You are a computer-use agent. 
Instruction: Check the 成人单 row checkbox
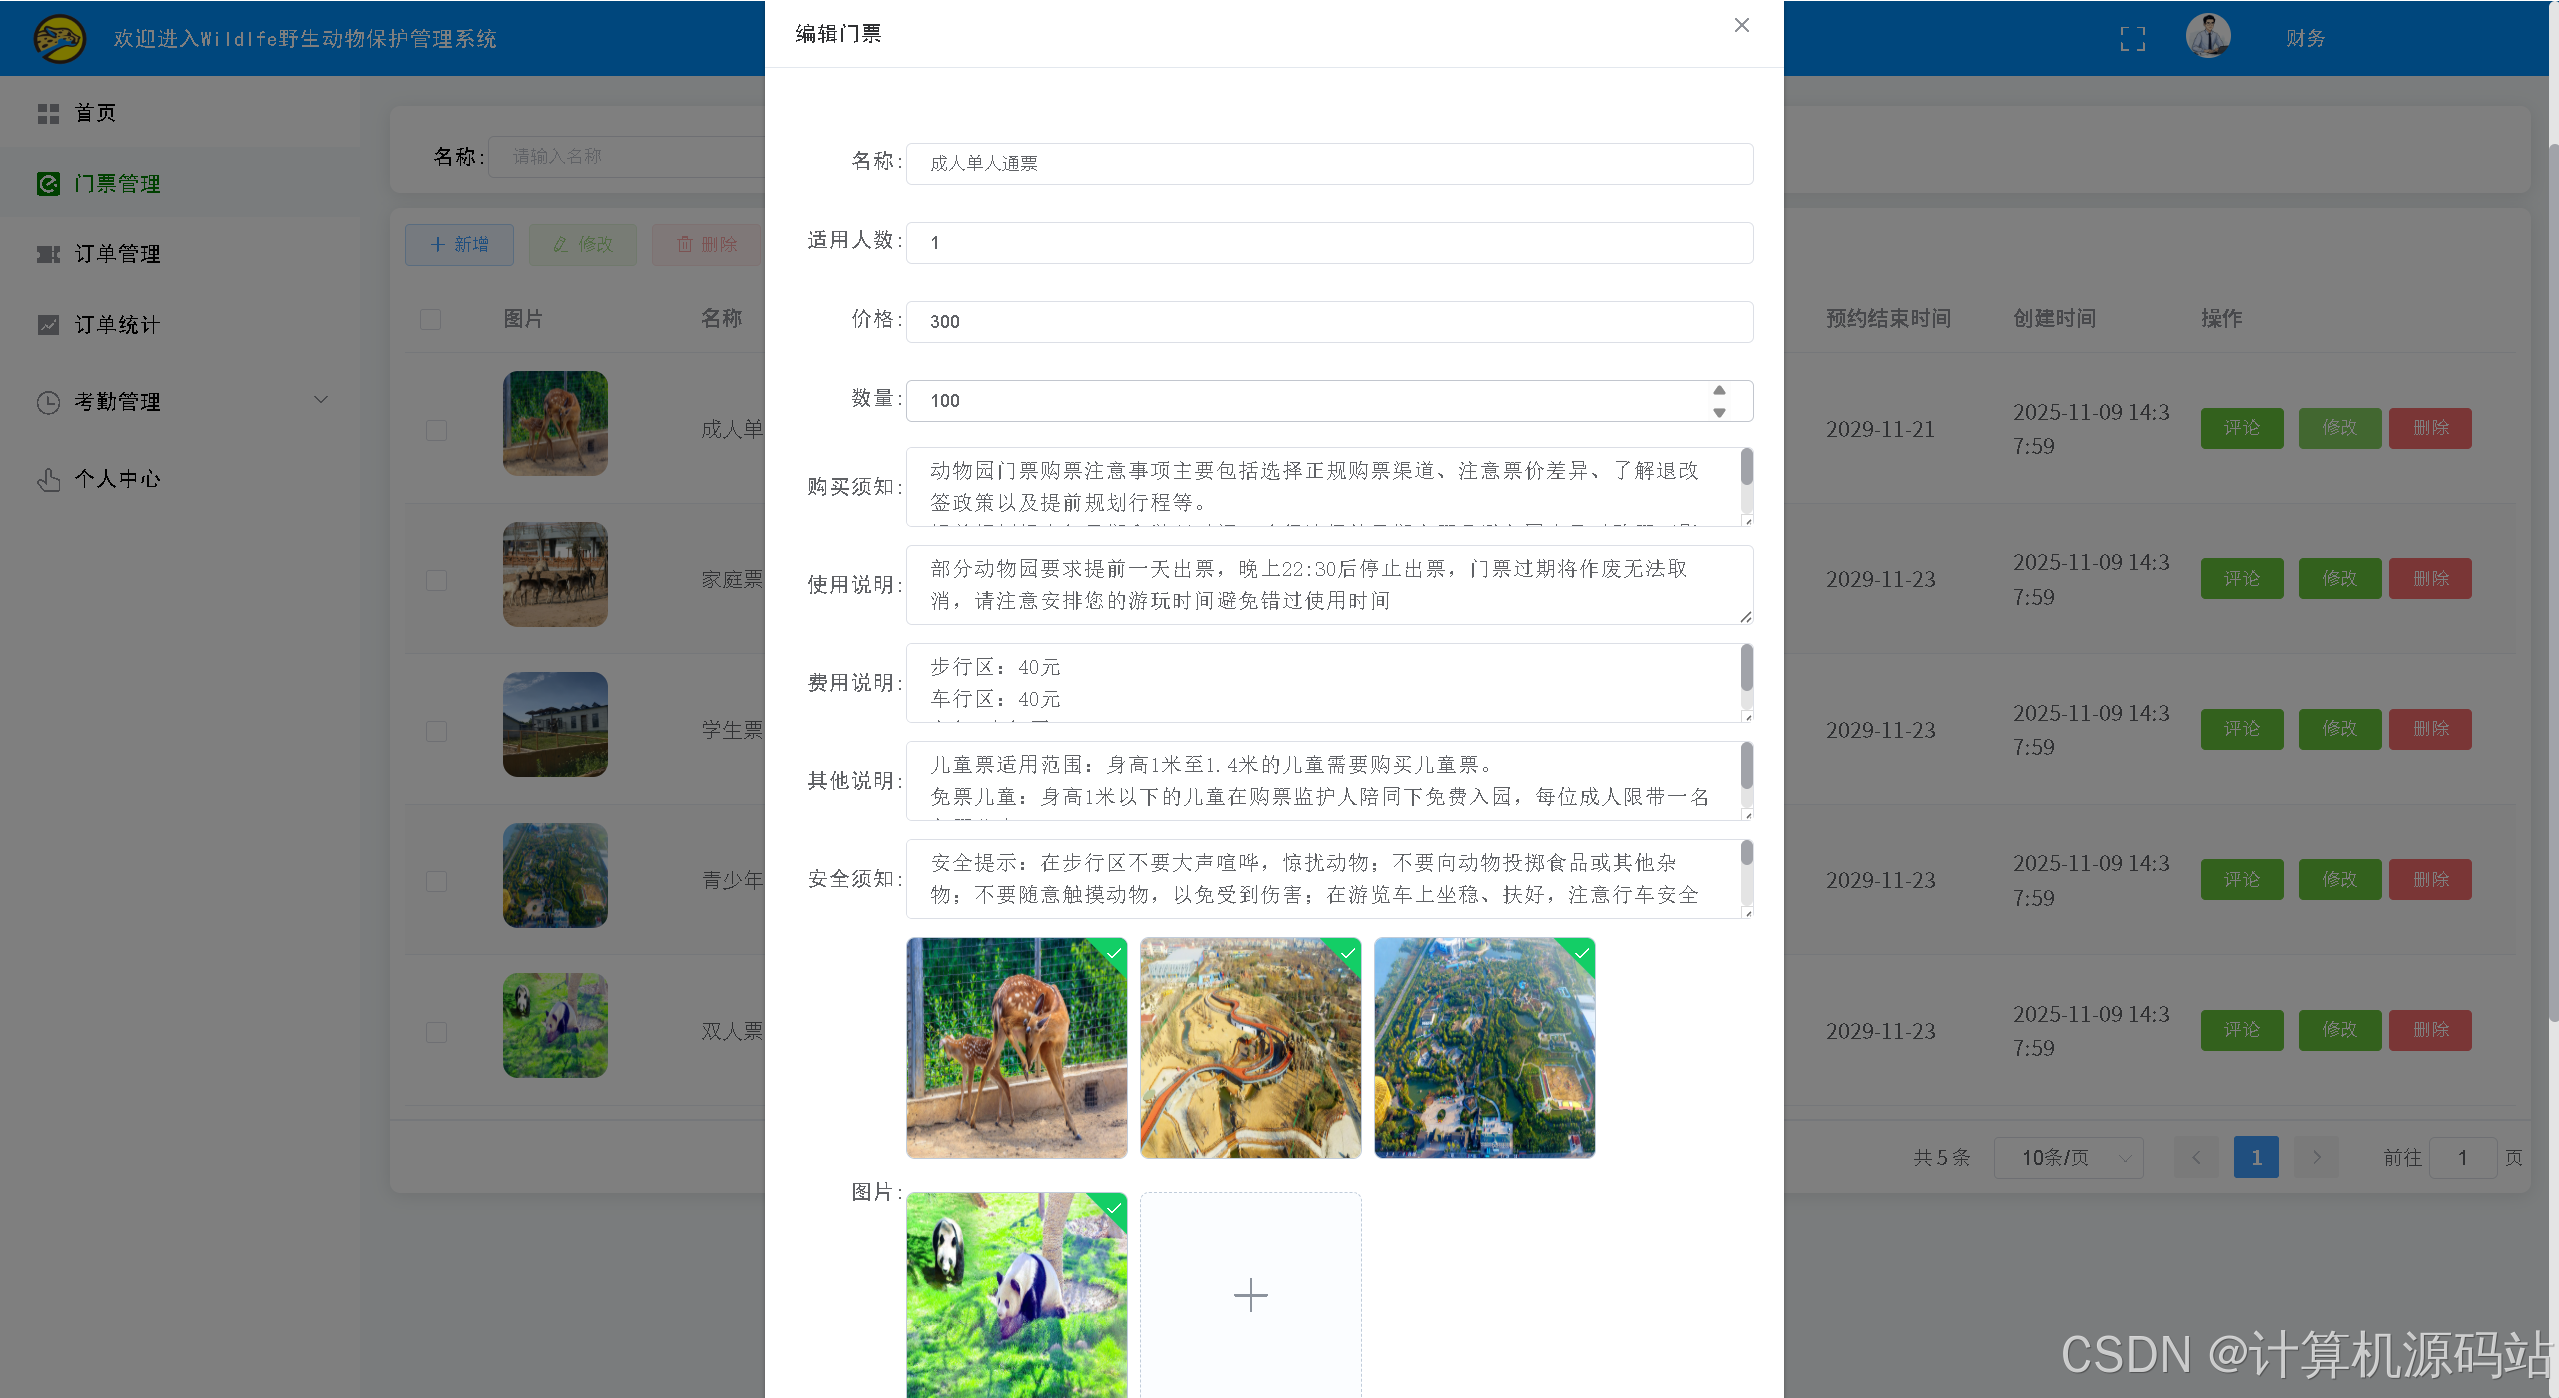[x=436, y=429]
